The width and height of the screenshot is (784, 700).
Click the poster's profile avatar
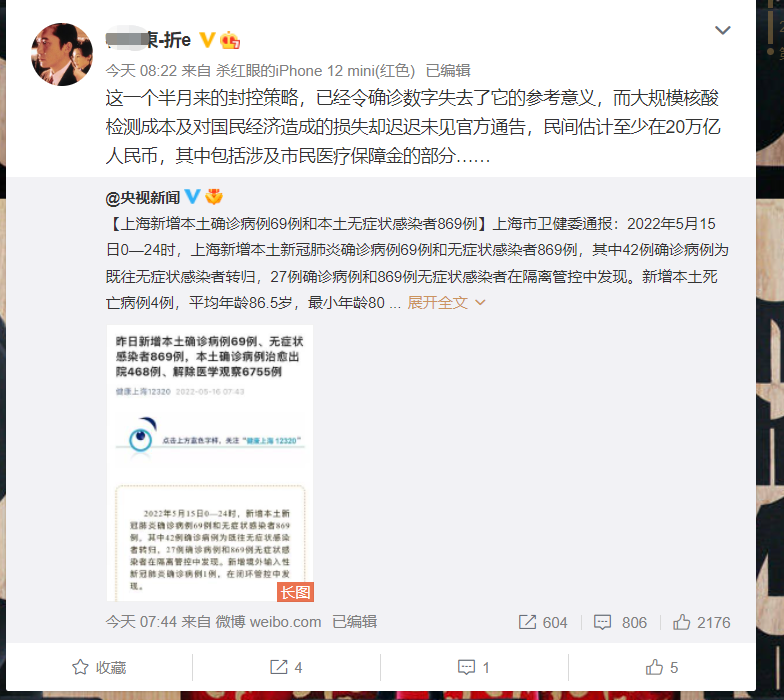62,54
